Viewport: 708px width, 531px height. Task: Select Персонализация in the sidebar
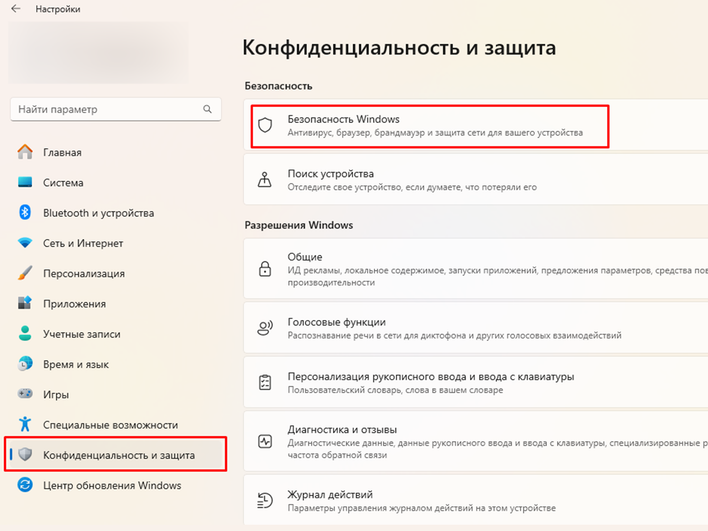point(115,273)
